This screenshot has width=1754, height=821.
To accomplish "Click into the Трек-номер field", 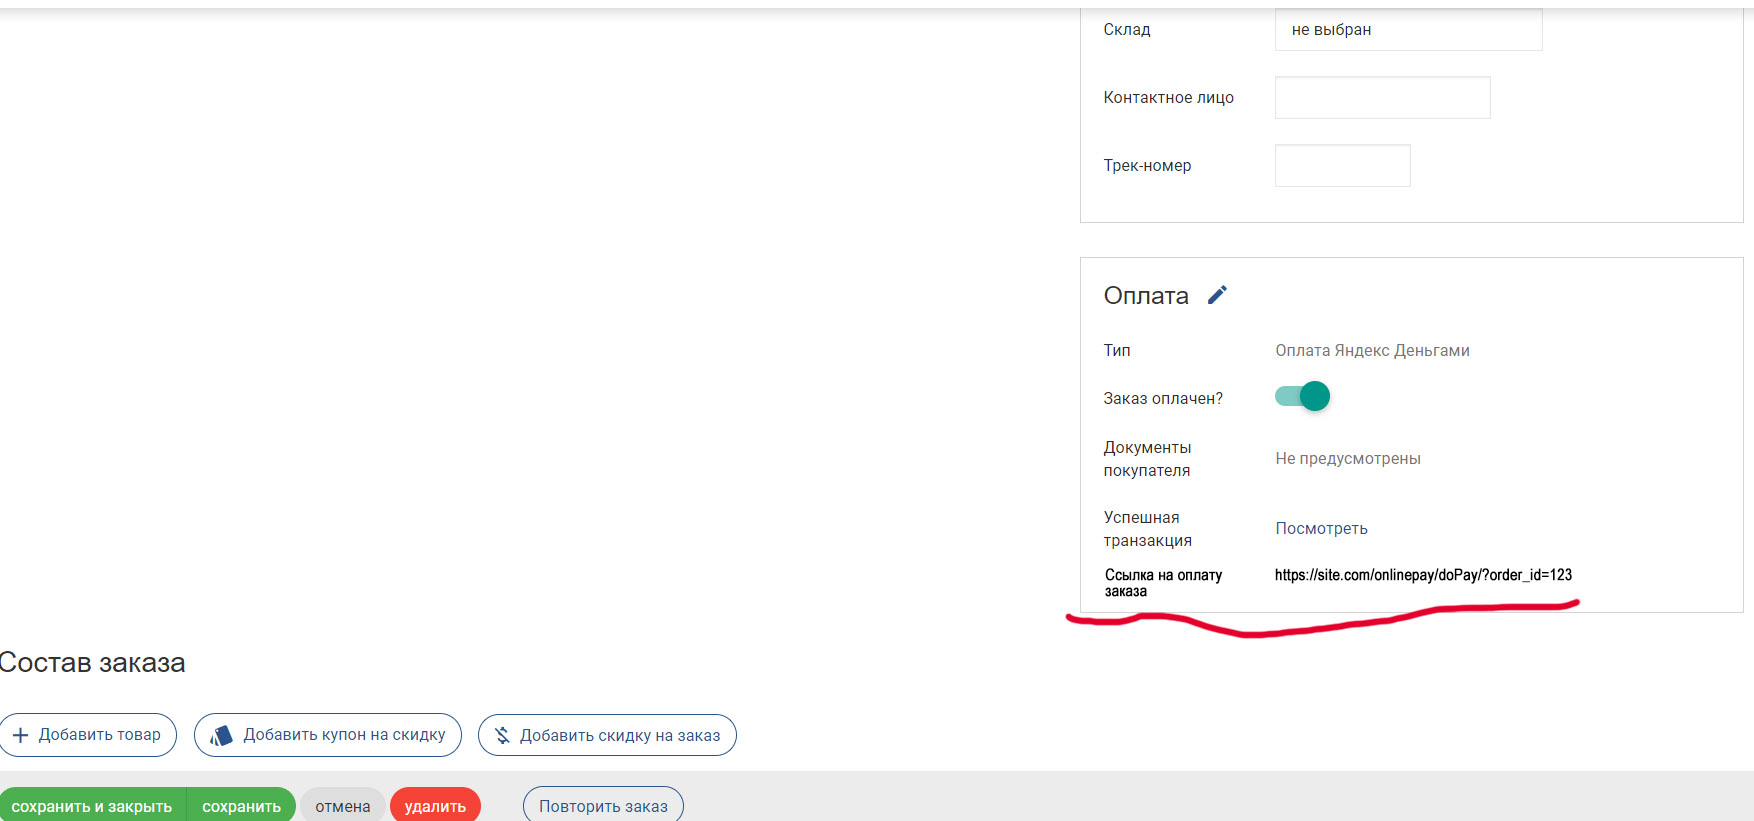I will click(x=1342, y=166).
